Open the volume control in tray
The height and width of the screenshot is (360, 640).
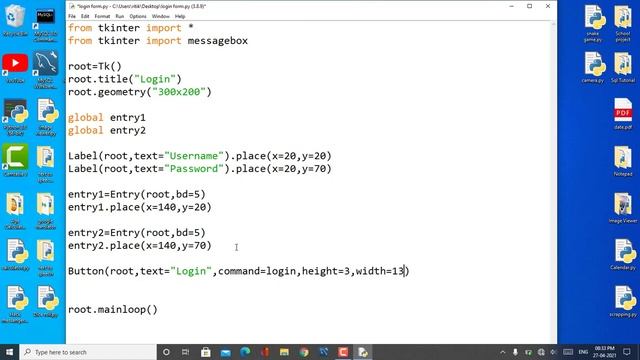pos(554,352)
